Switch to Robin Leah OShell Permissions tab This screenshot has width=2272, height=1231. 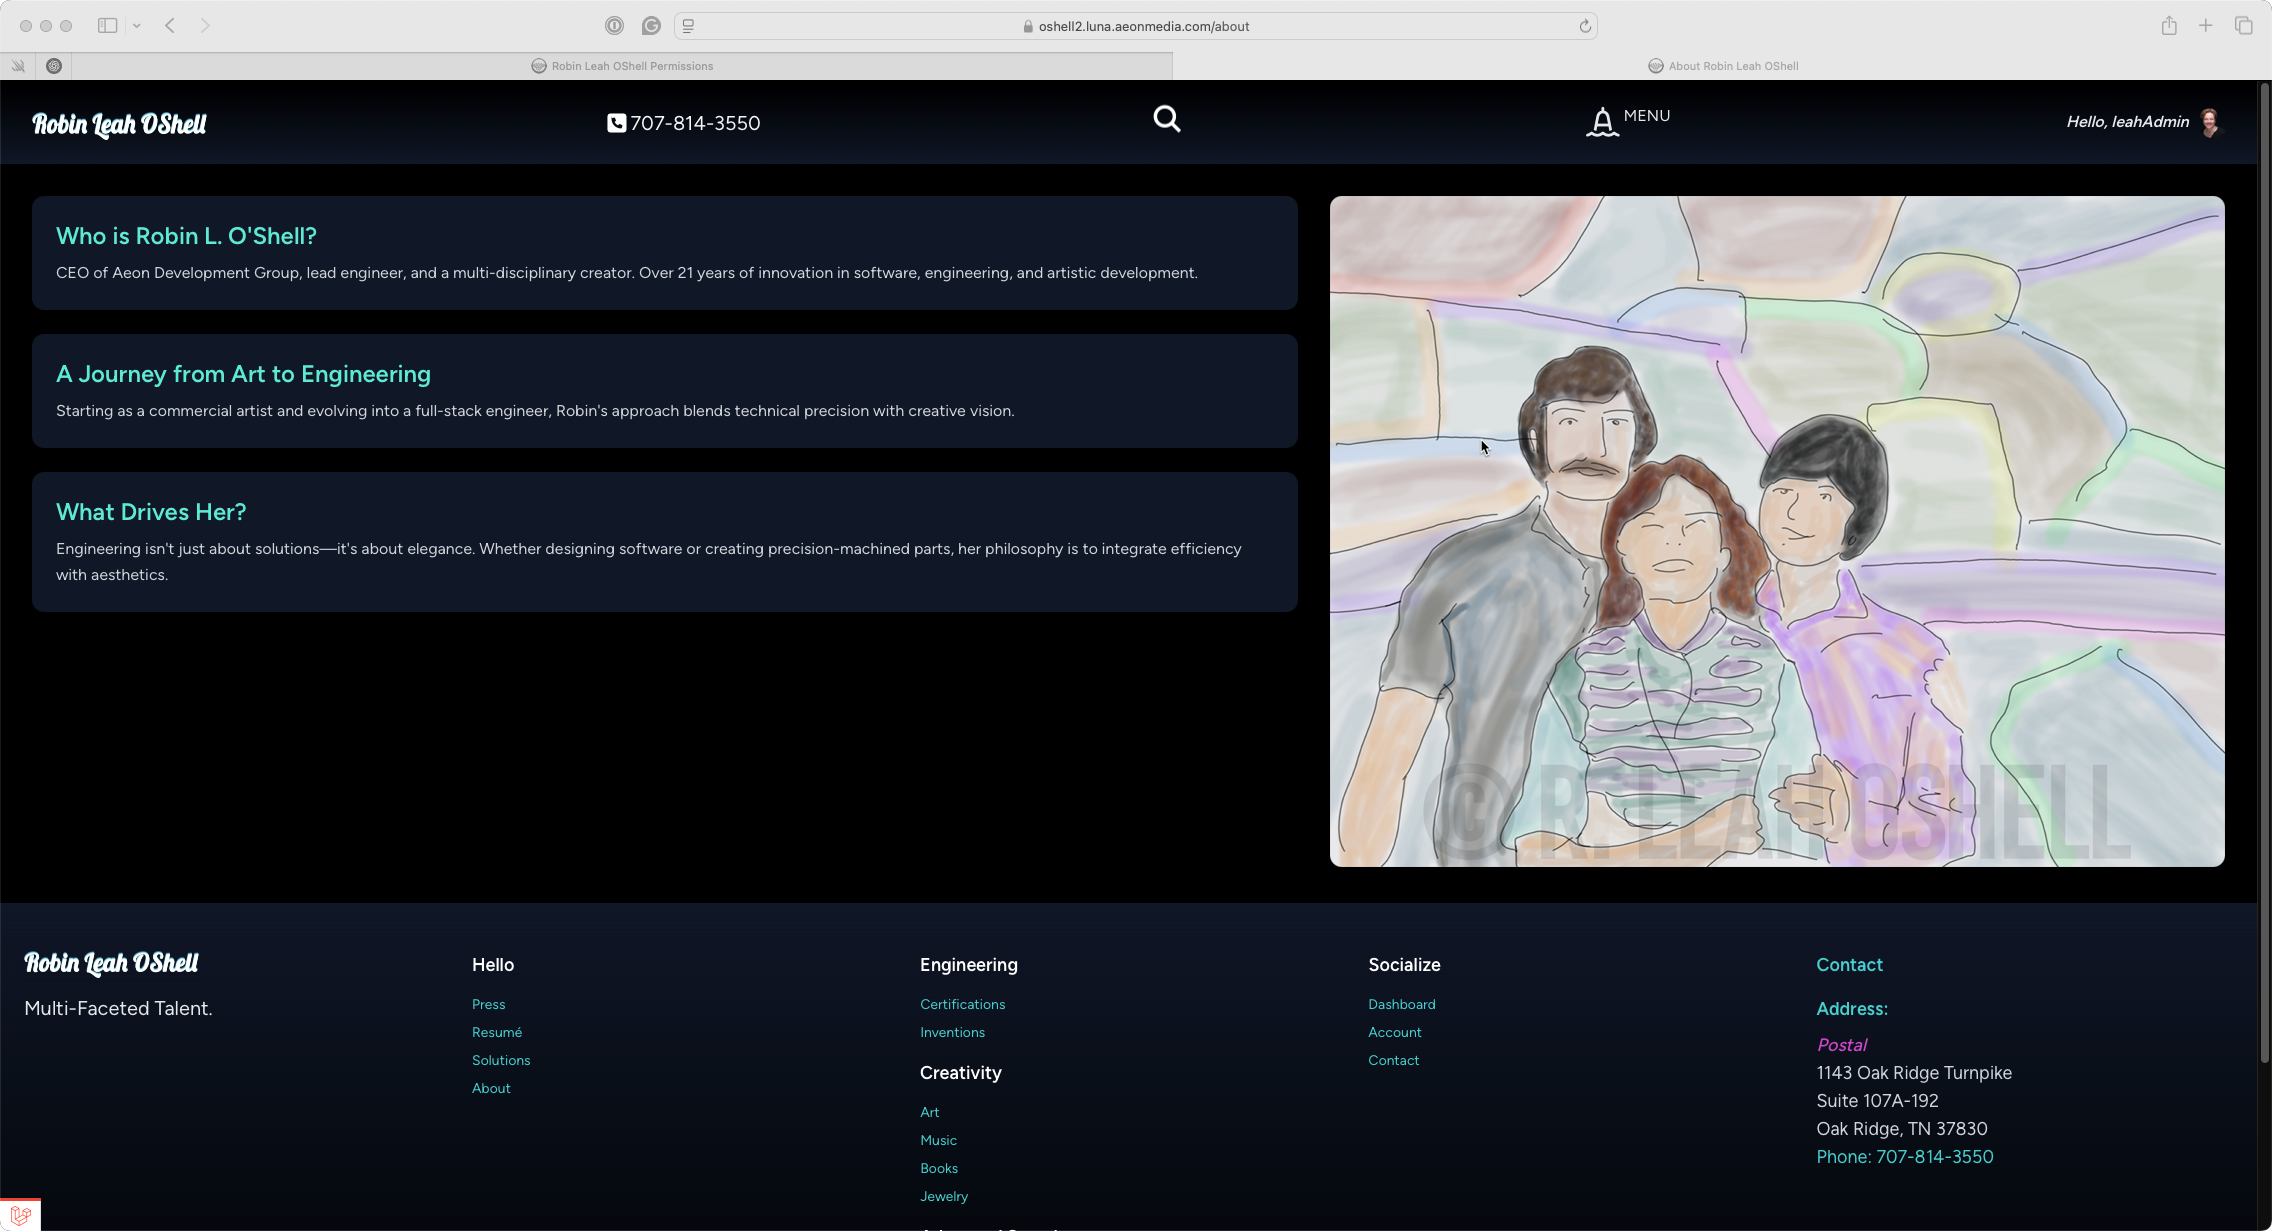(x=632, y=66)
